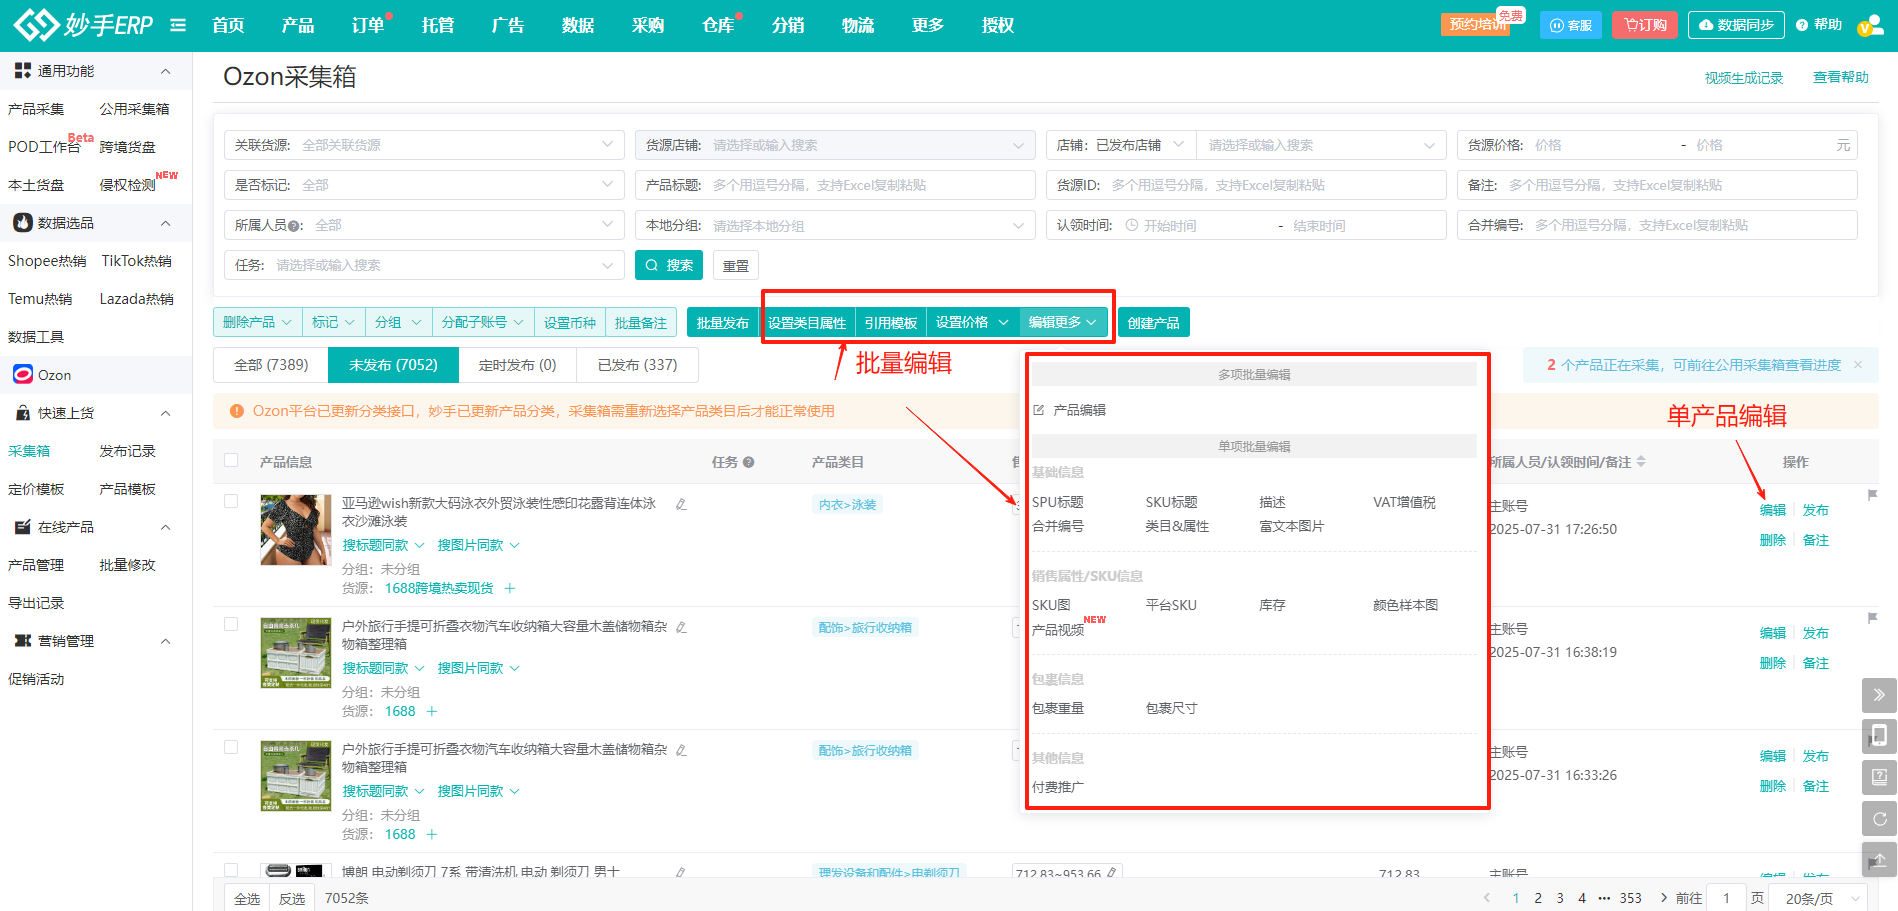Click the flag icon on second product row

[x=1872, y=618]
